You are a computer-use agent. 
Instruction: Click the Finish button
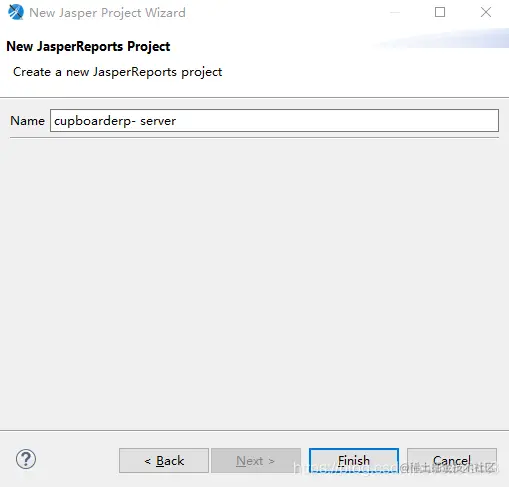click(354, 460)
